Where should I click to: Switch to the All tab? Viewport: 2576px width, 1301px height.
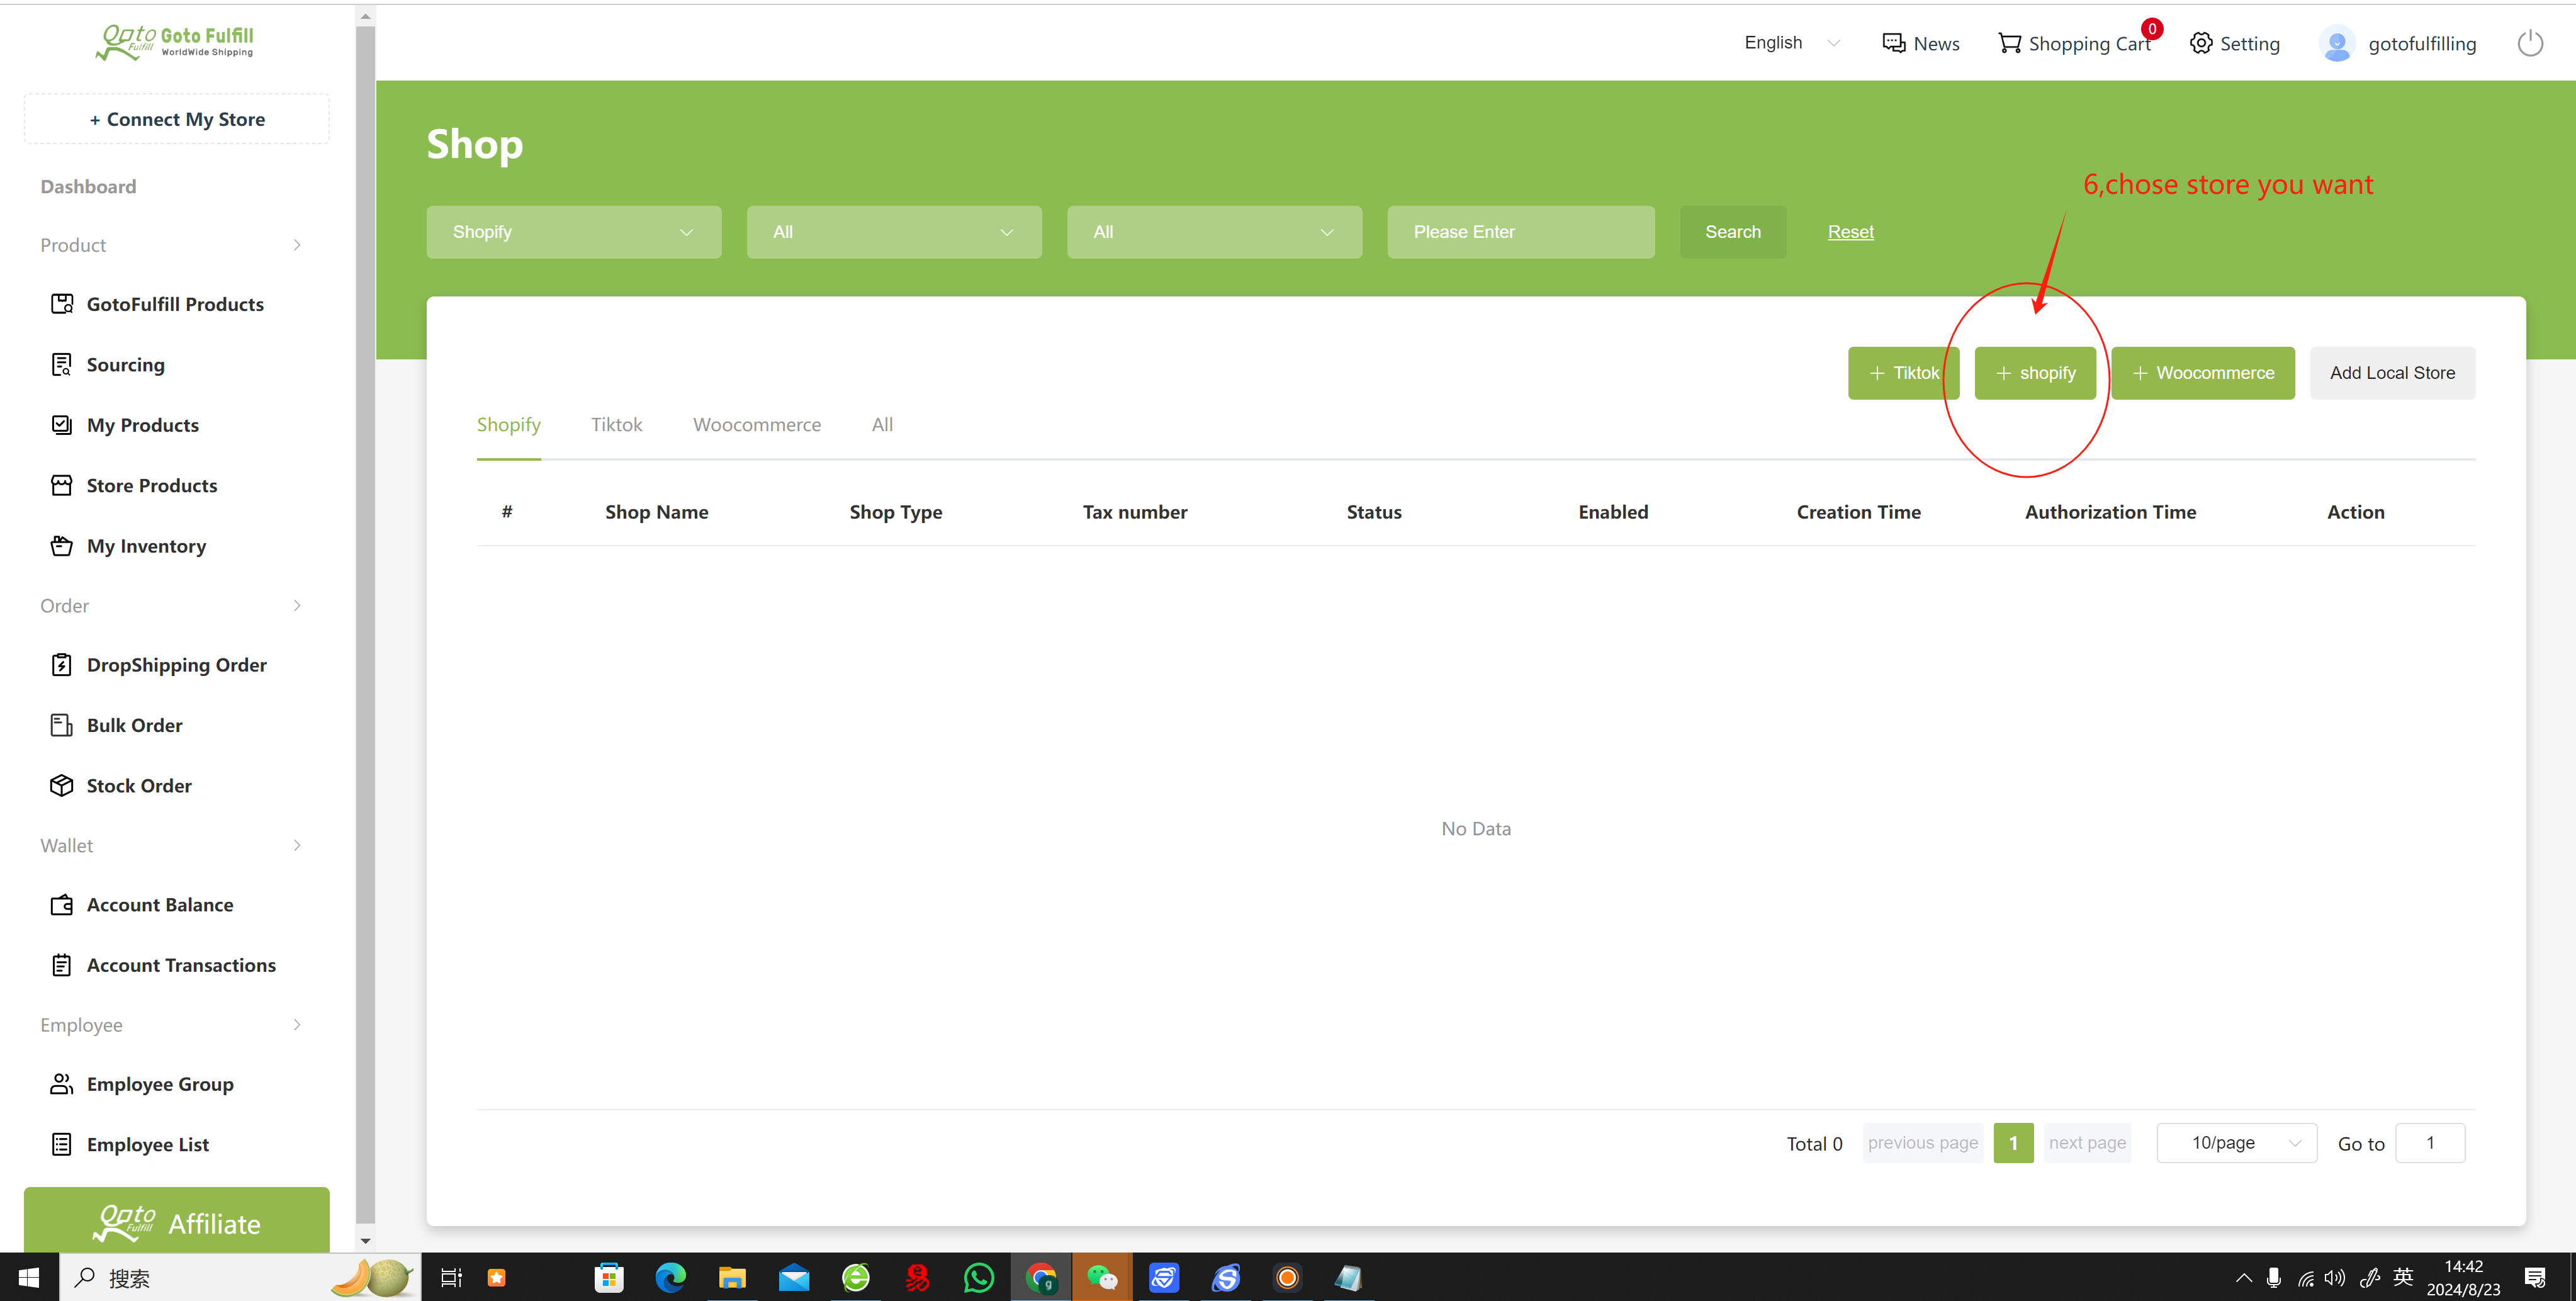(882, 425)
